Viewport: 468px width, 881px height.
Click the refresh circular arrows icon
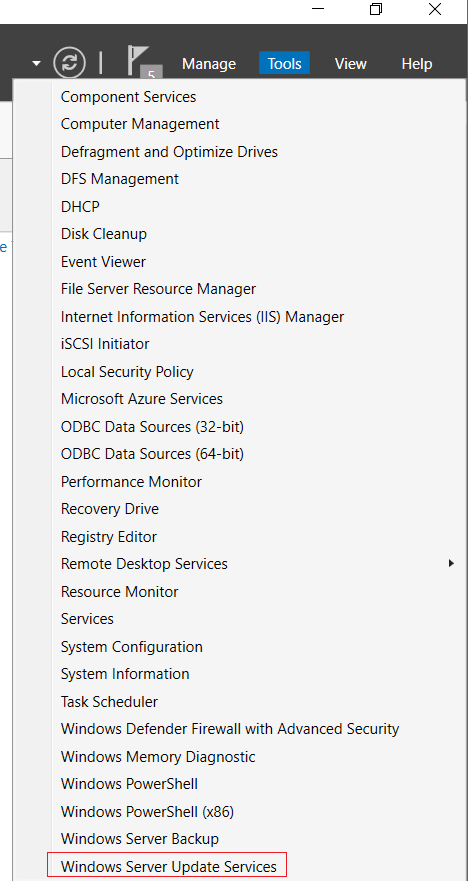[x=70, y=62]
